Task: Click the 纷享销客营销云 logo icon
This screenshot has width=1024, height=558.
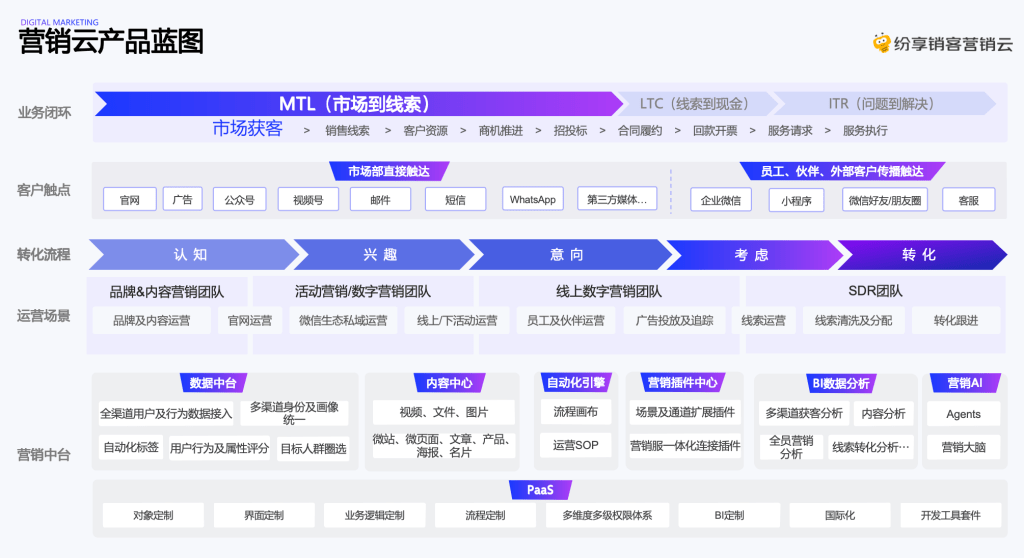Action: [x=882, y=43]
